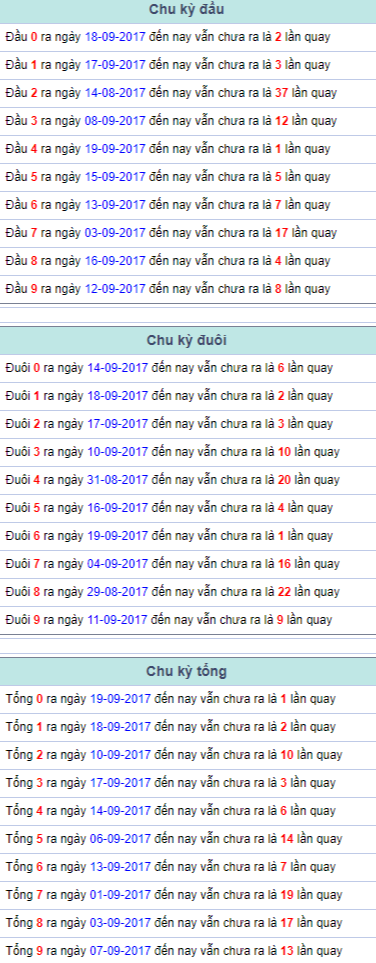Select the row 'Đuôi 5 ra ngày 16-09-2017'
Screen dimensions: 376x963
188,508
